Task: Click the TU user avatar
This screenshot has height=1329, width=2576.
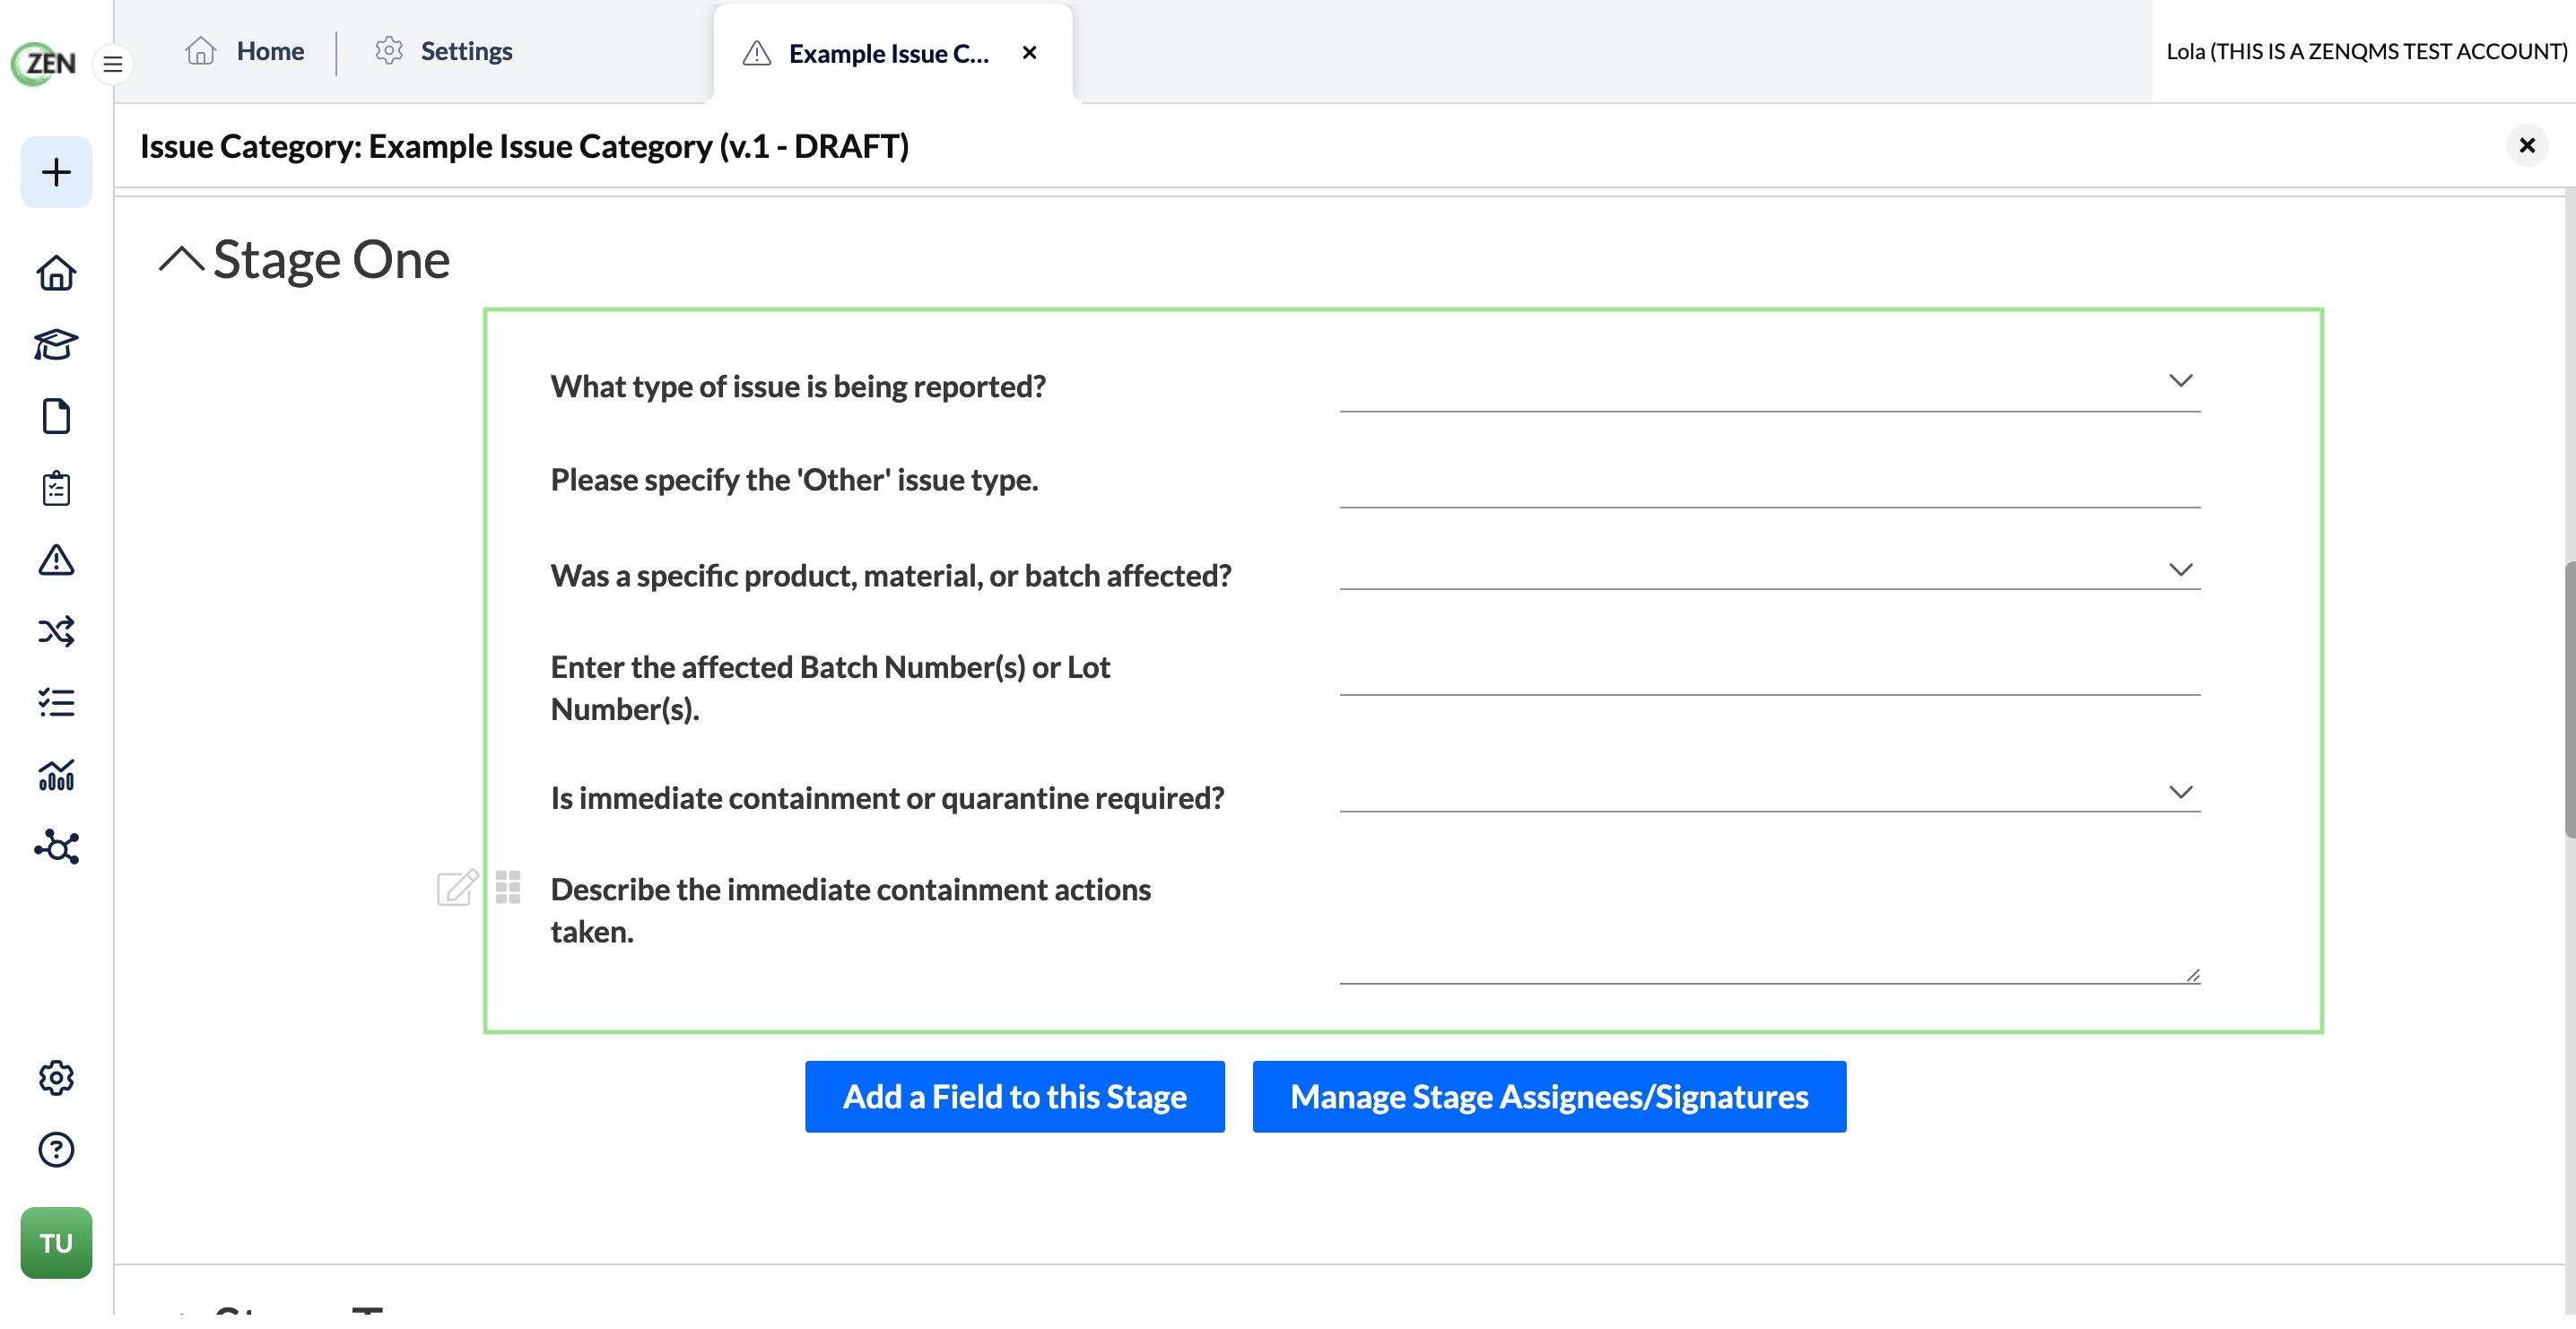Action: pyautogui.click(x=56, y=1243)
